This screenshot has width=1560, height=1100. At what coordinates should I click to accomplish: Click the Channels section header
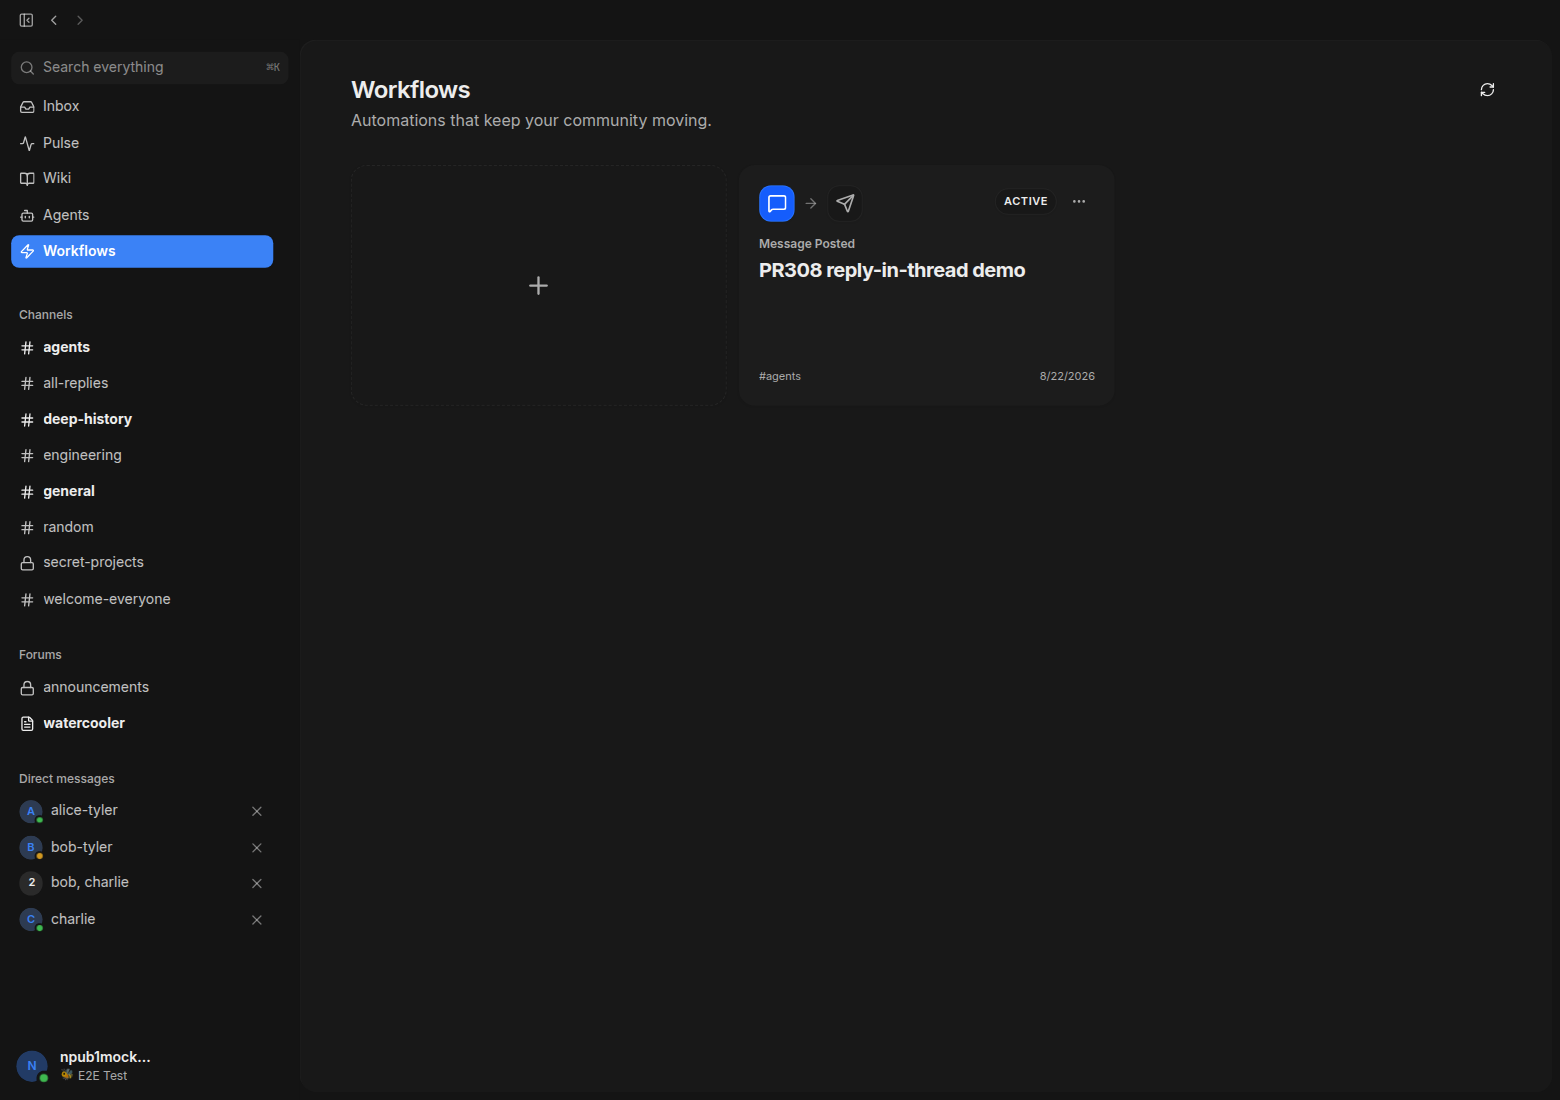[46, 315]
